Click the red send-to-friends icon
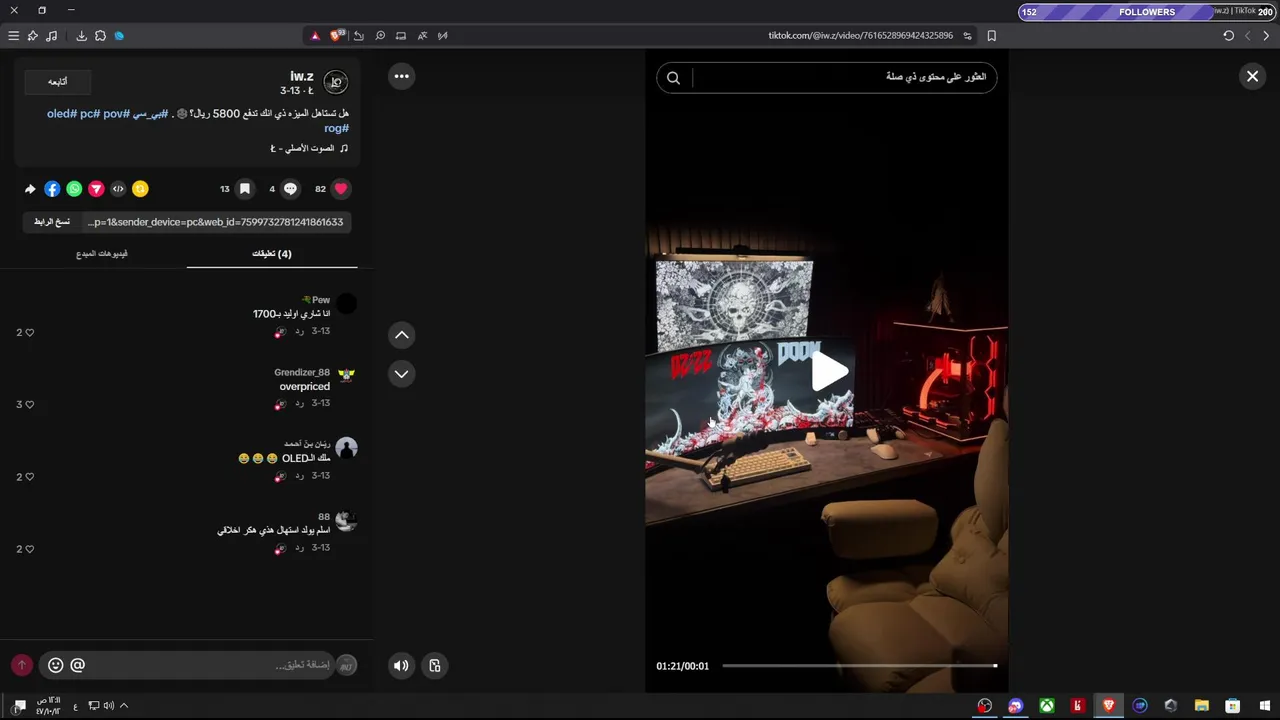 (x=96, y=188)
